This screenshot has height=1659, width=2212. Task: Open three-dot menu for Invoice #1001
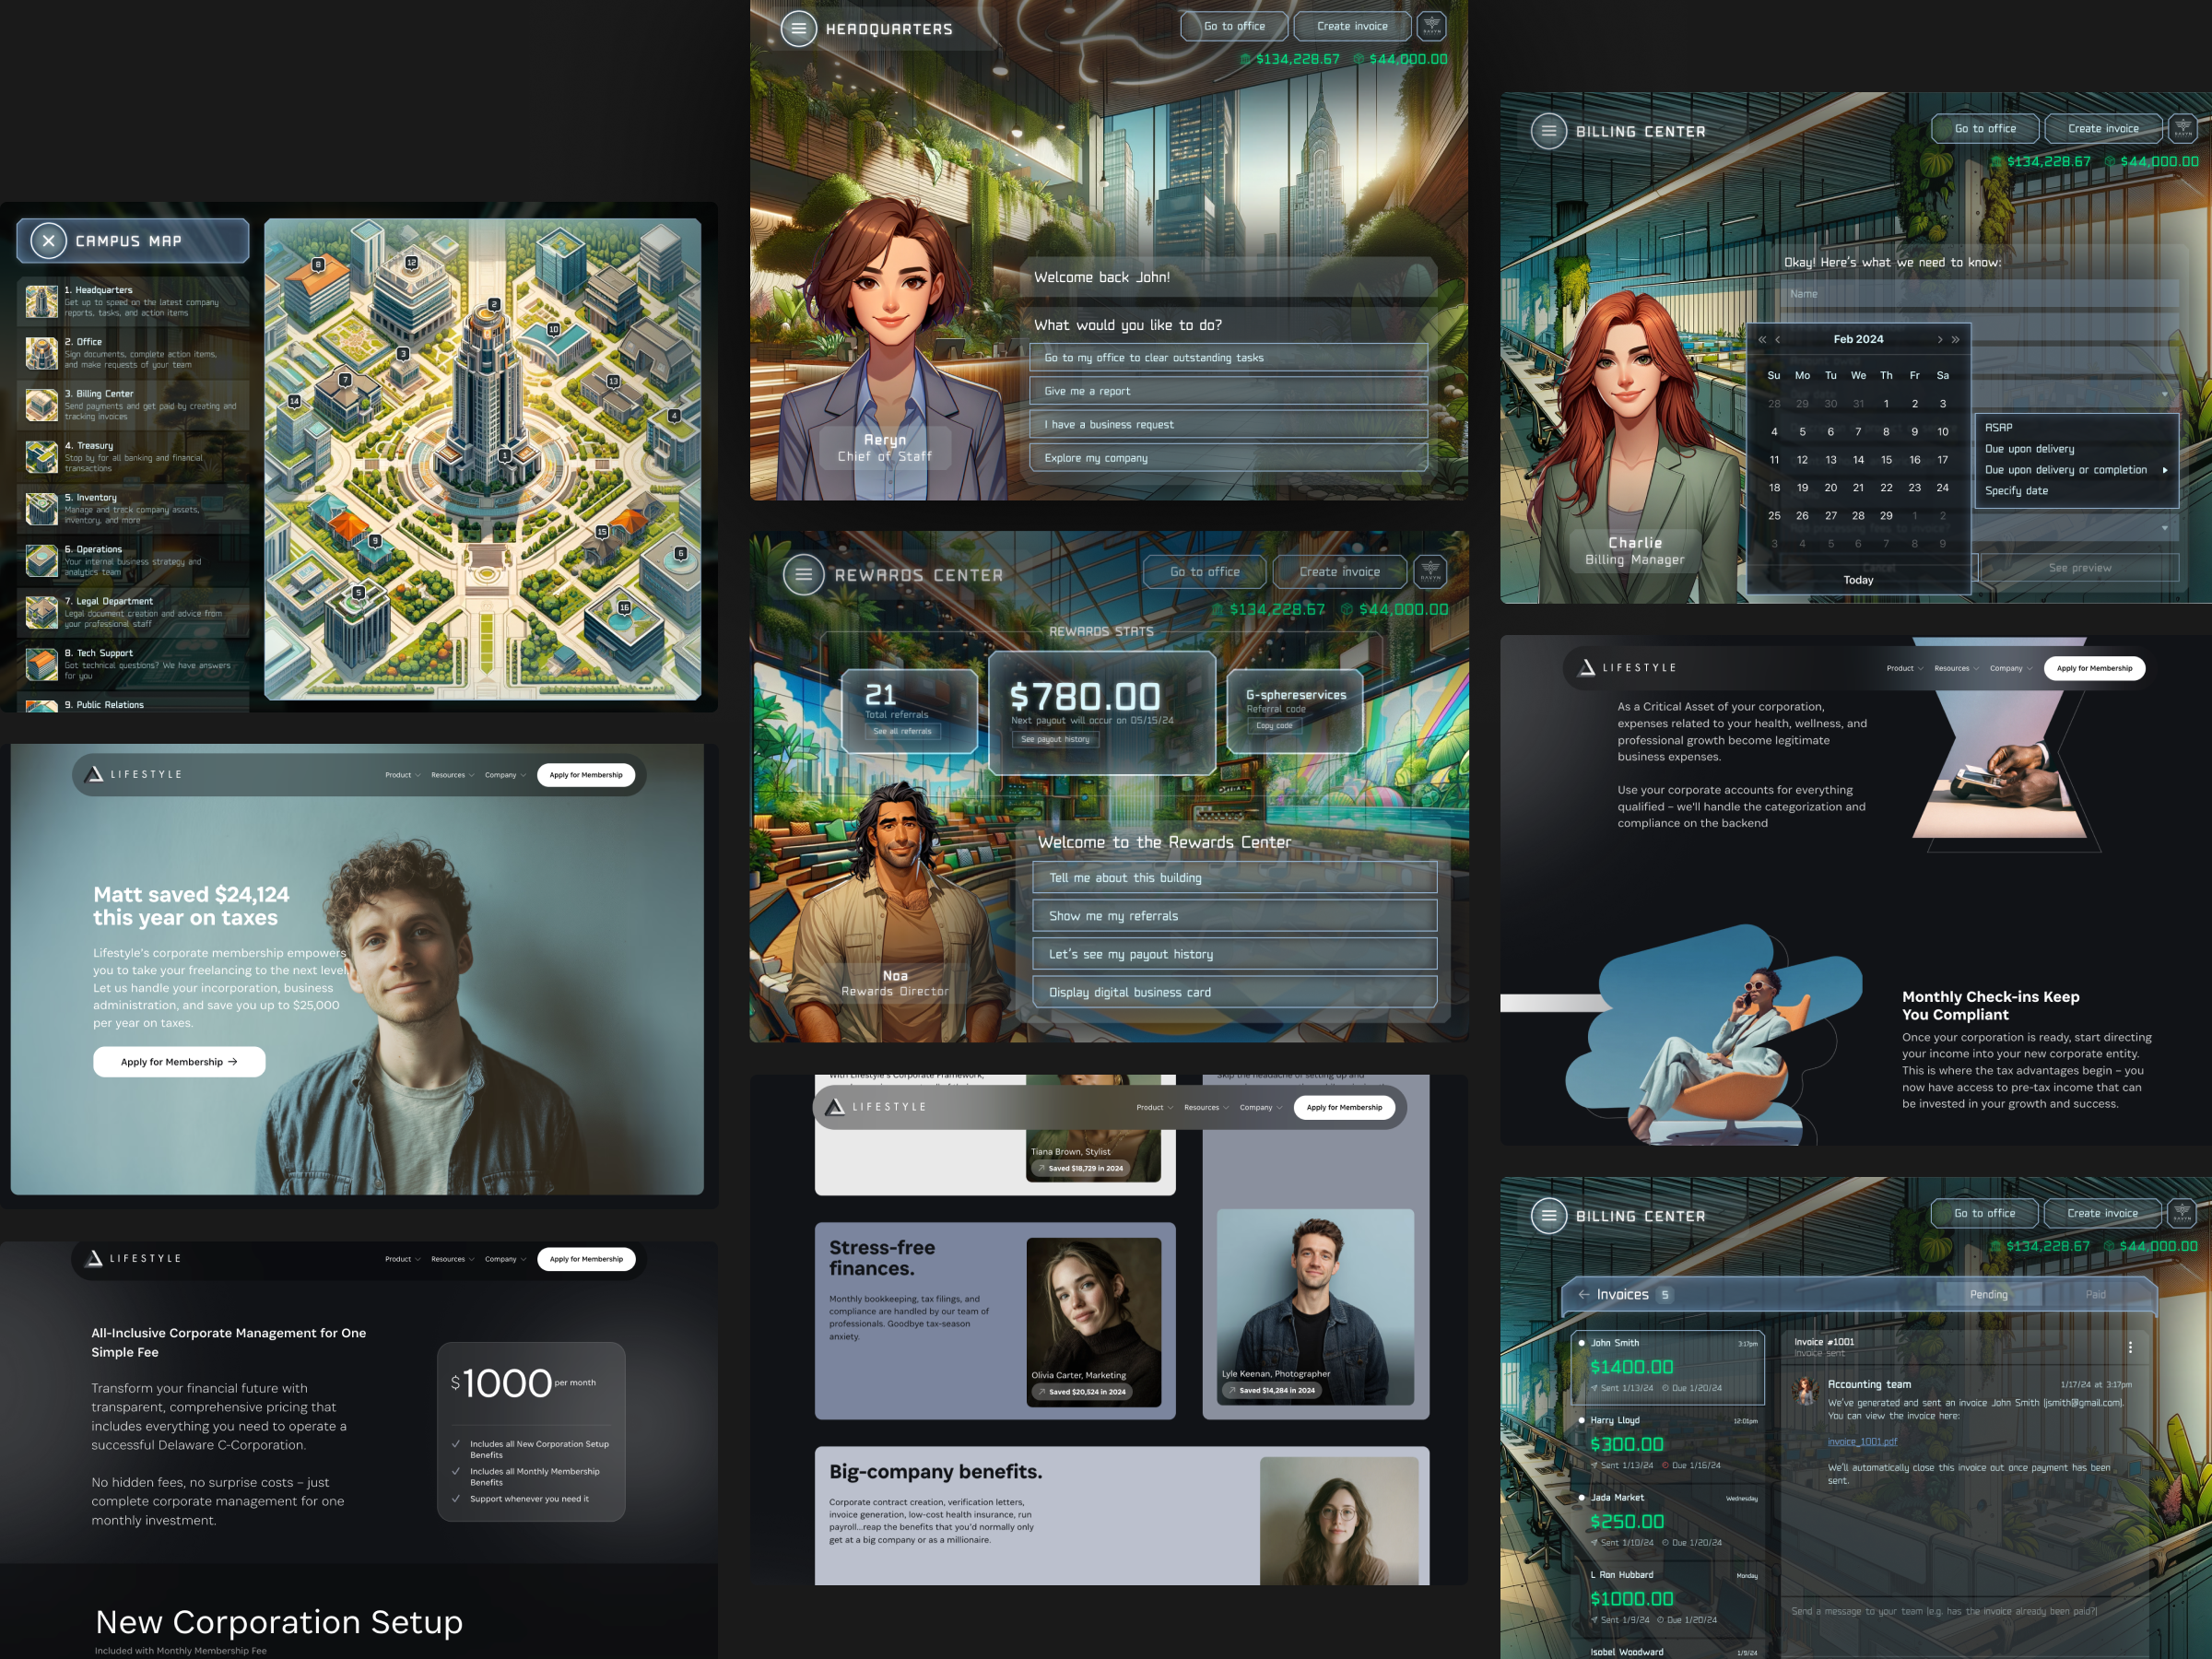2130,1347
